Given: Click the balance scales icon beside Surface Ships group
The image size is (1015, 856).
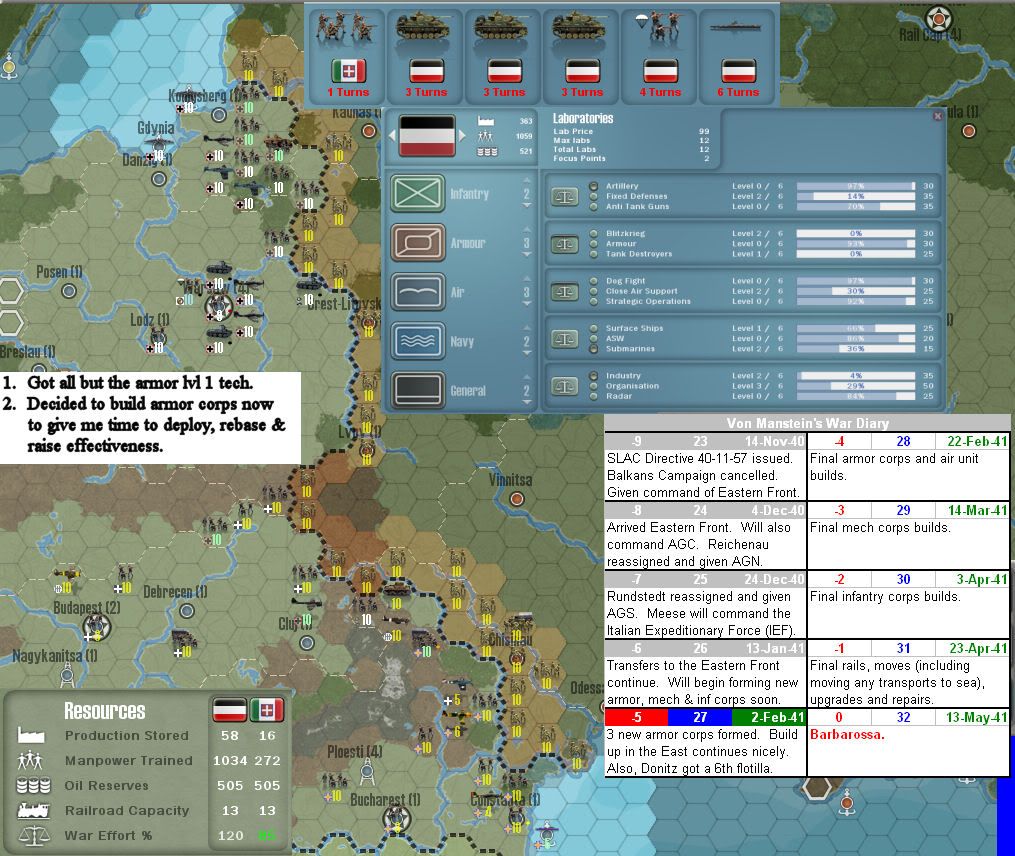Looking at the screenshot, I should (x=564, y=339).
